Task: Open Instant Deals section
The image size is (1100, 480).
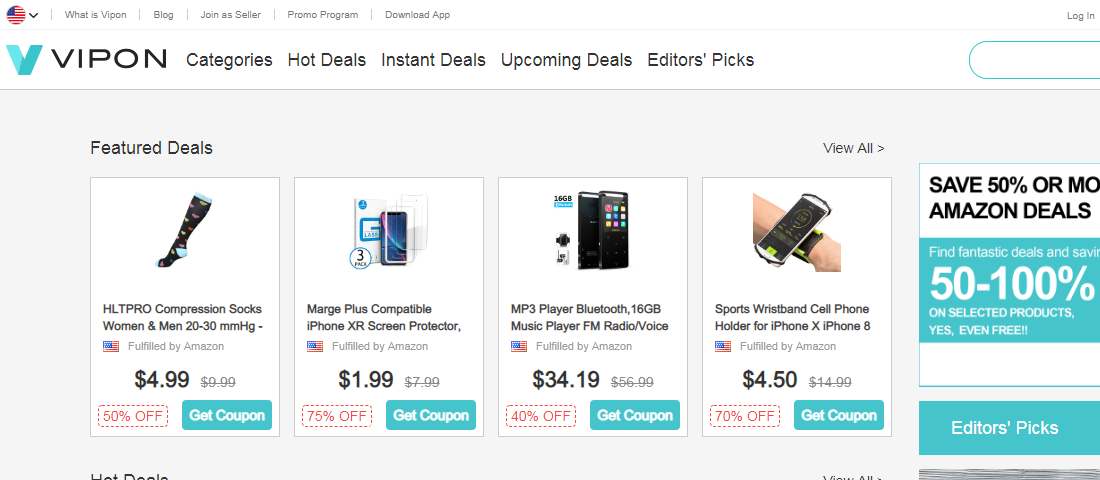Action: [433, 60]
